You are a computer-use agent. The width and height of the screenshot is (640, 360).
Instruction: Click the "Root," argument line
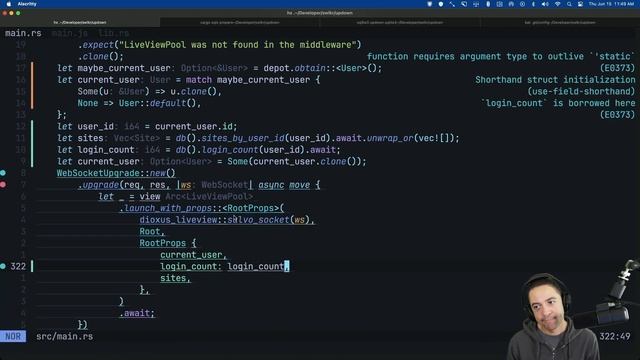pyautogui.click(x=152, y=231)
